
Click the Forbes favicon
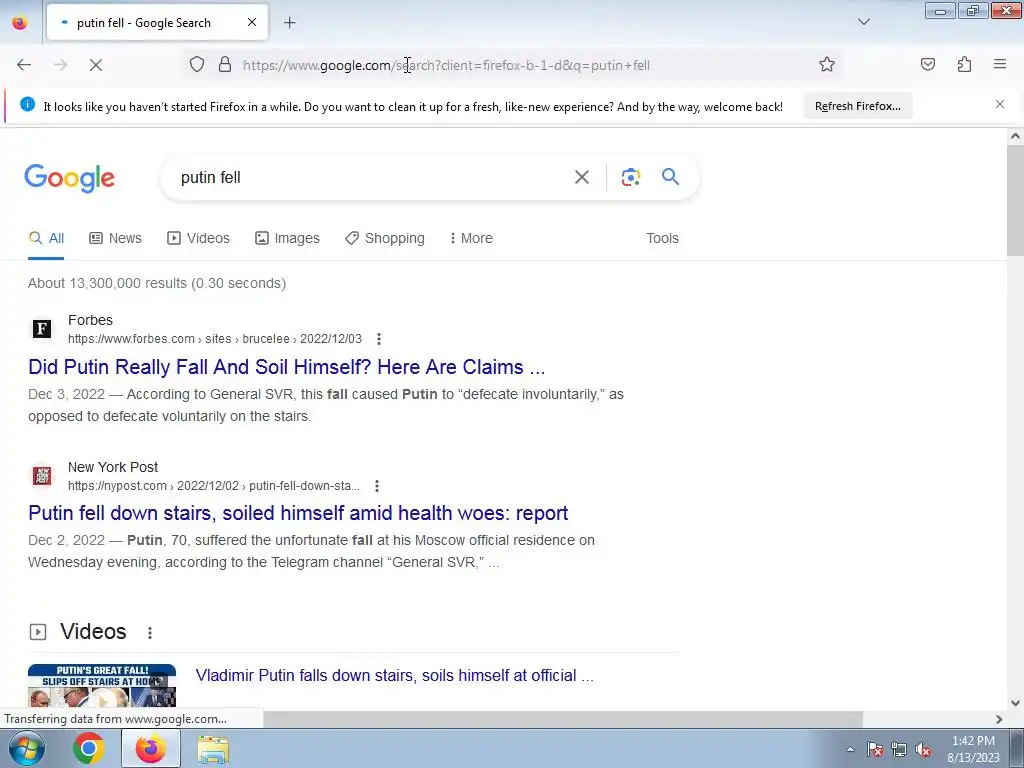[42, 328]
